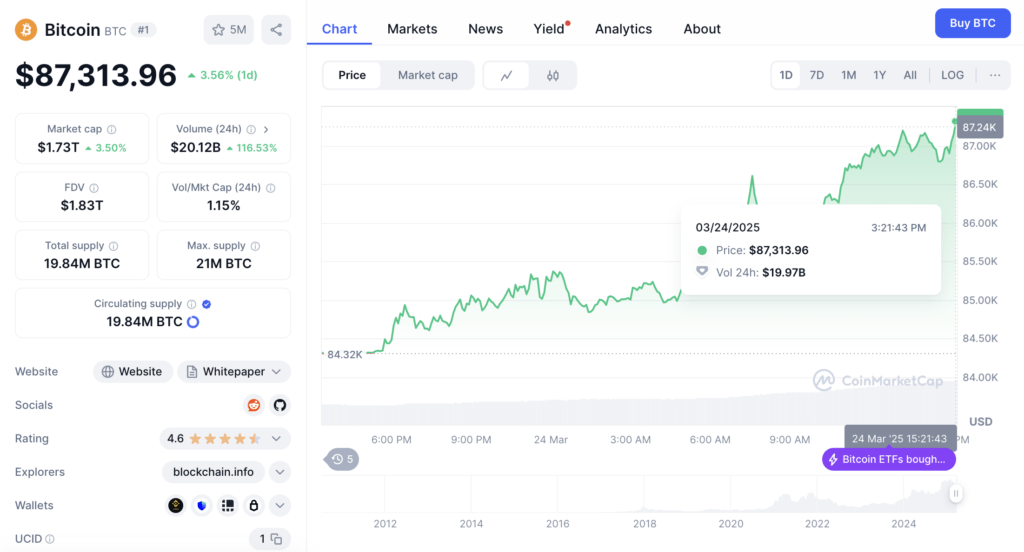This screenshot has width=1024, height=552.
Task: Open the third wallet icon with squares
Action: [227, 505]
